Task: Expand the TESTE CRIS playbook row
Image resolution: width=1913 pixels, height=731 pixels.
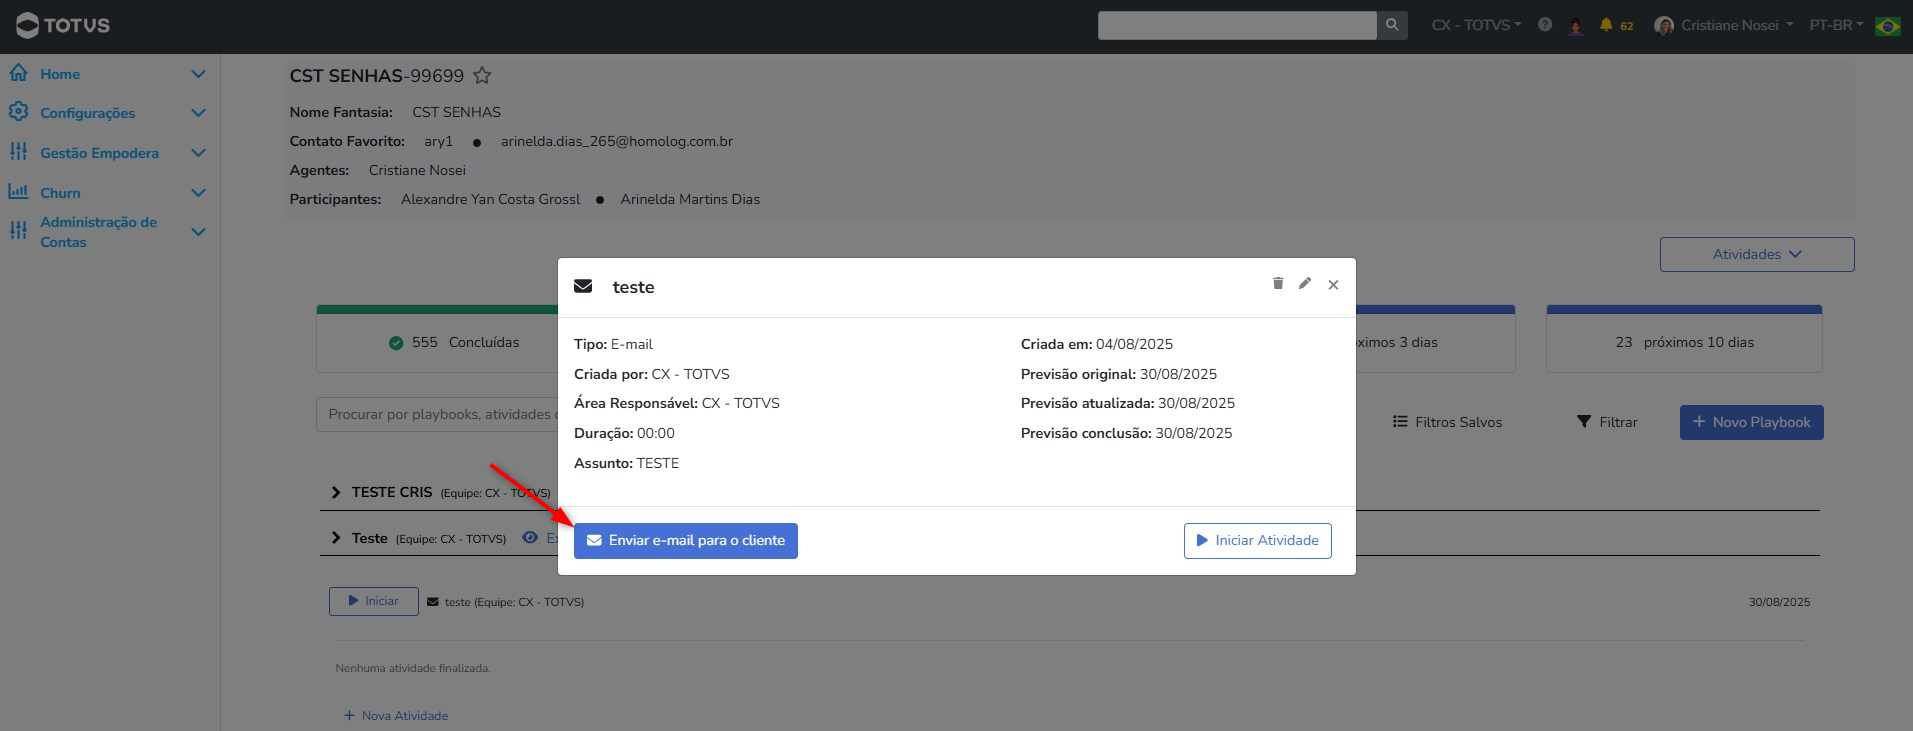Action: (336, 492)
